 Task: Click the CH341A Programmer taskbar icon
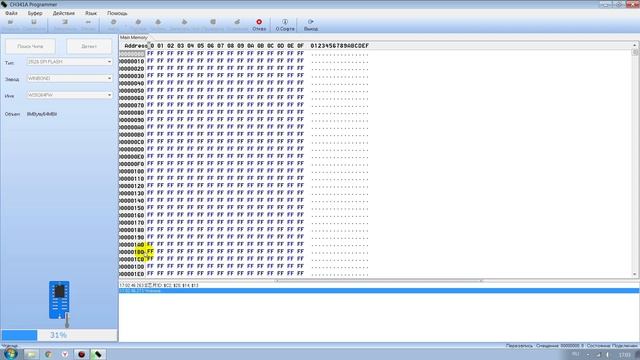pyautogui.click(x=98, y=354)
